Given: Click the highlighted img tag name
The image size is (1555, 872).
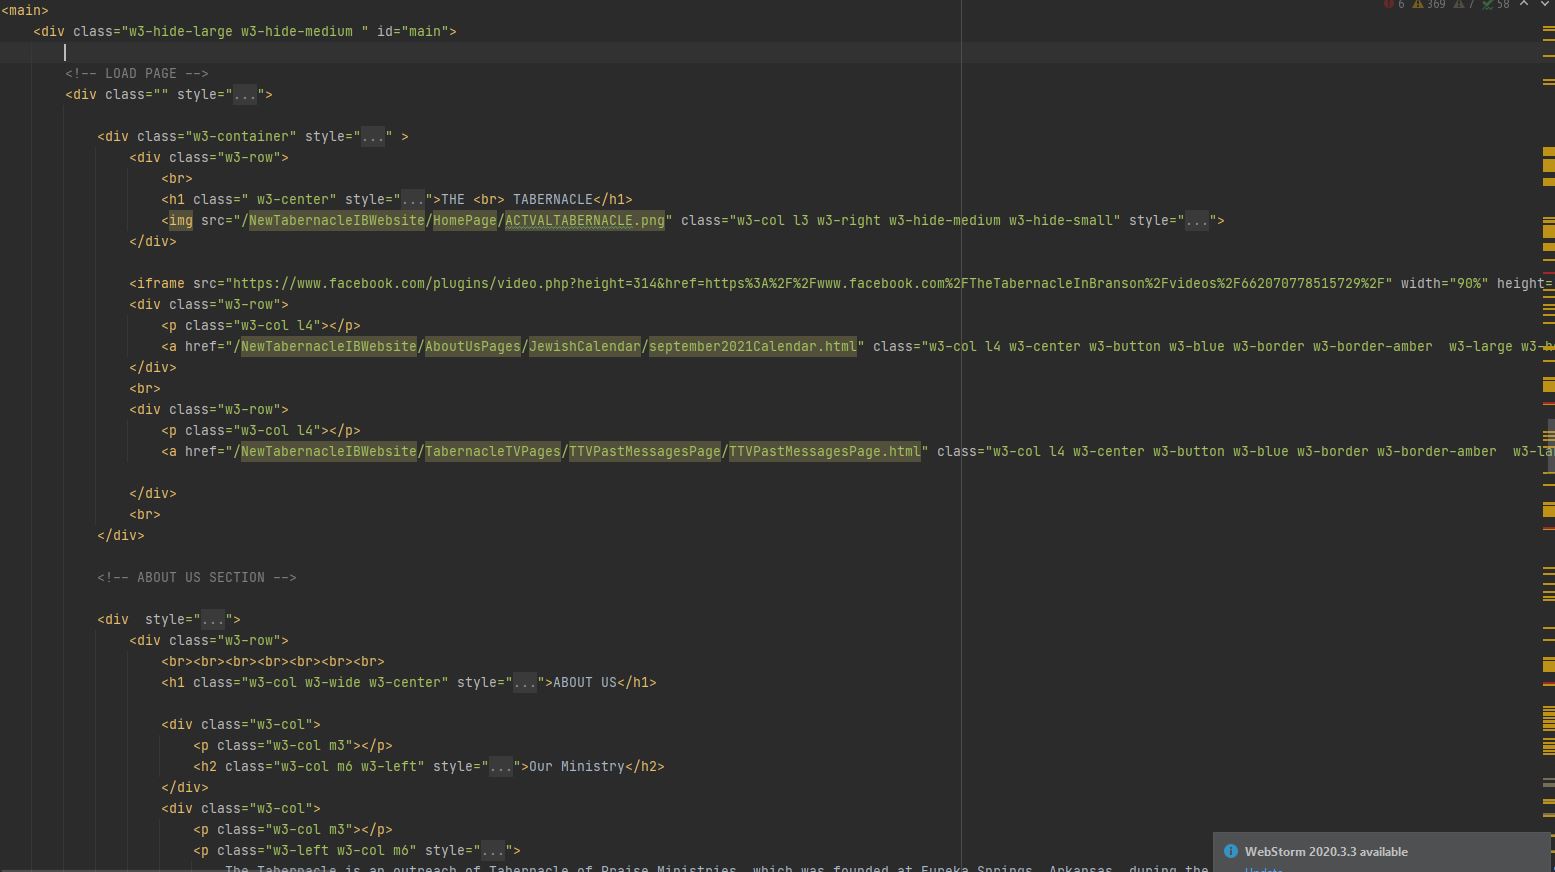Looking at the screenshot, I should click(x=181, y=221).
